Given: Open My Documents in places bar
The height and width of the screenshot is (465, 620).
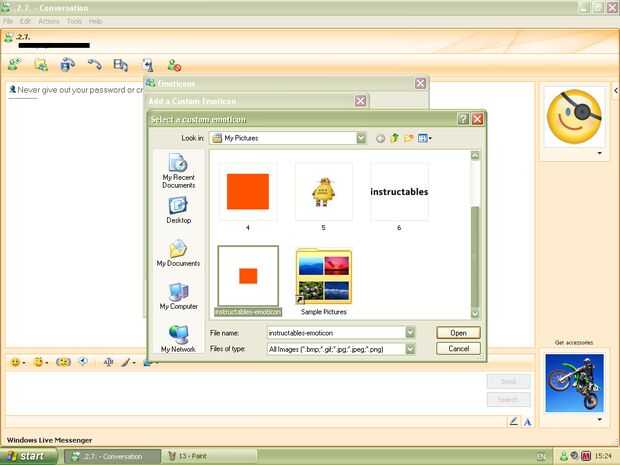Looking at the screenshot, I should coord(178,253).
